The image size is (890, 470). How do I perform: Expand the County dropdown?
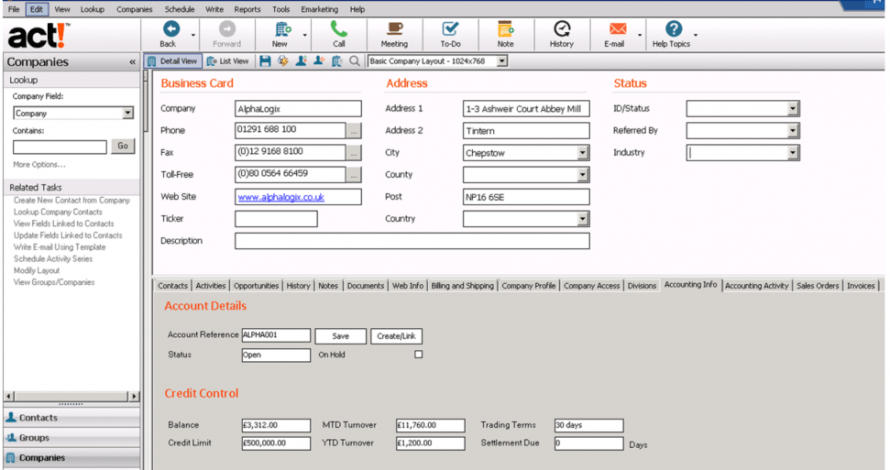[x=582, y=175]
